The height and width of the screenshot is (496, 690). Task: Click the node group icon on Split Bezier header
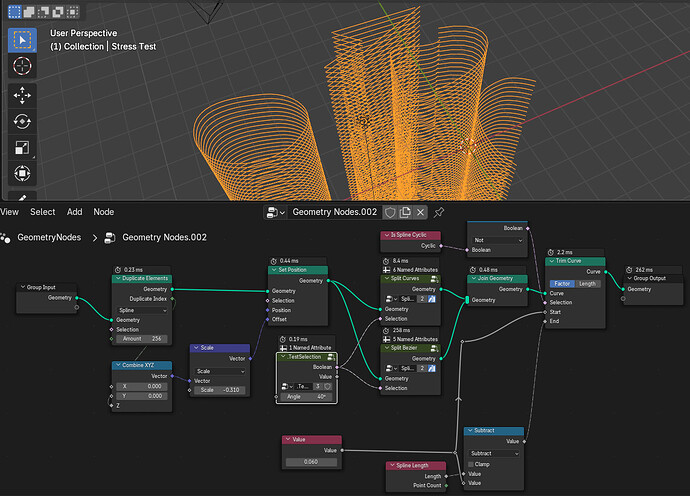coord(434,348)
